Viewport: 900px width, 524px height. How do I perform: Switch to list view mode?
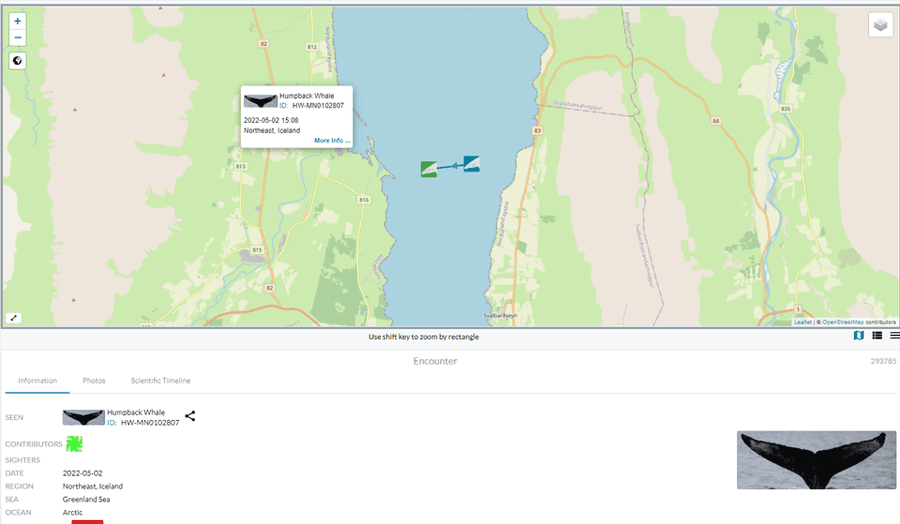coord(877,336)
